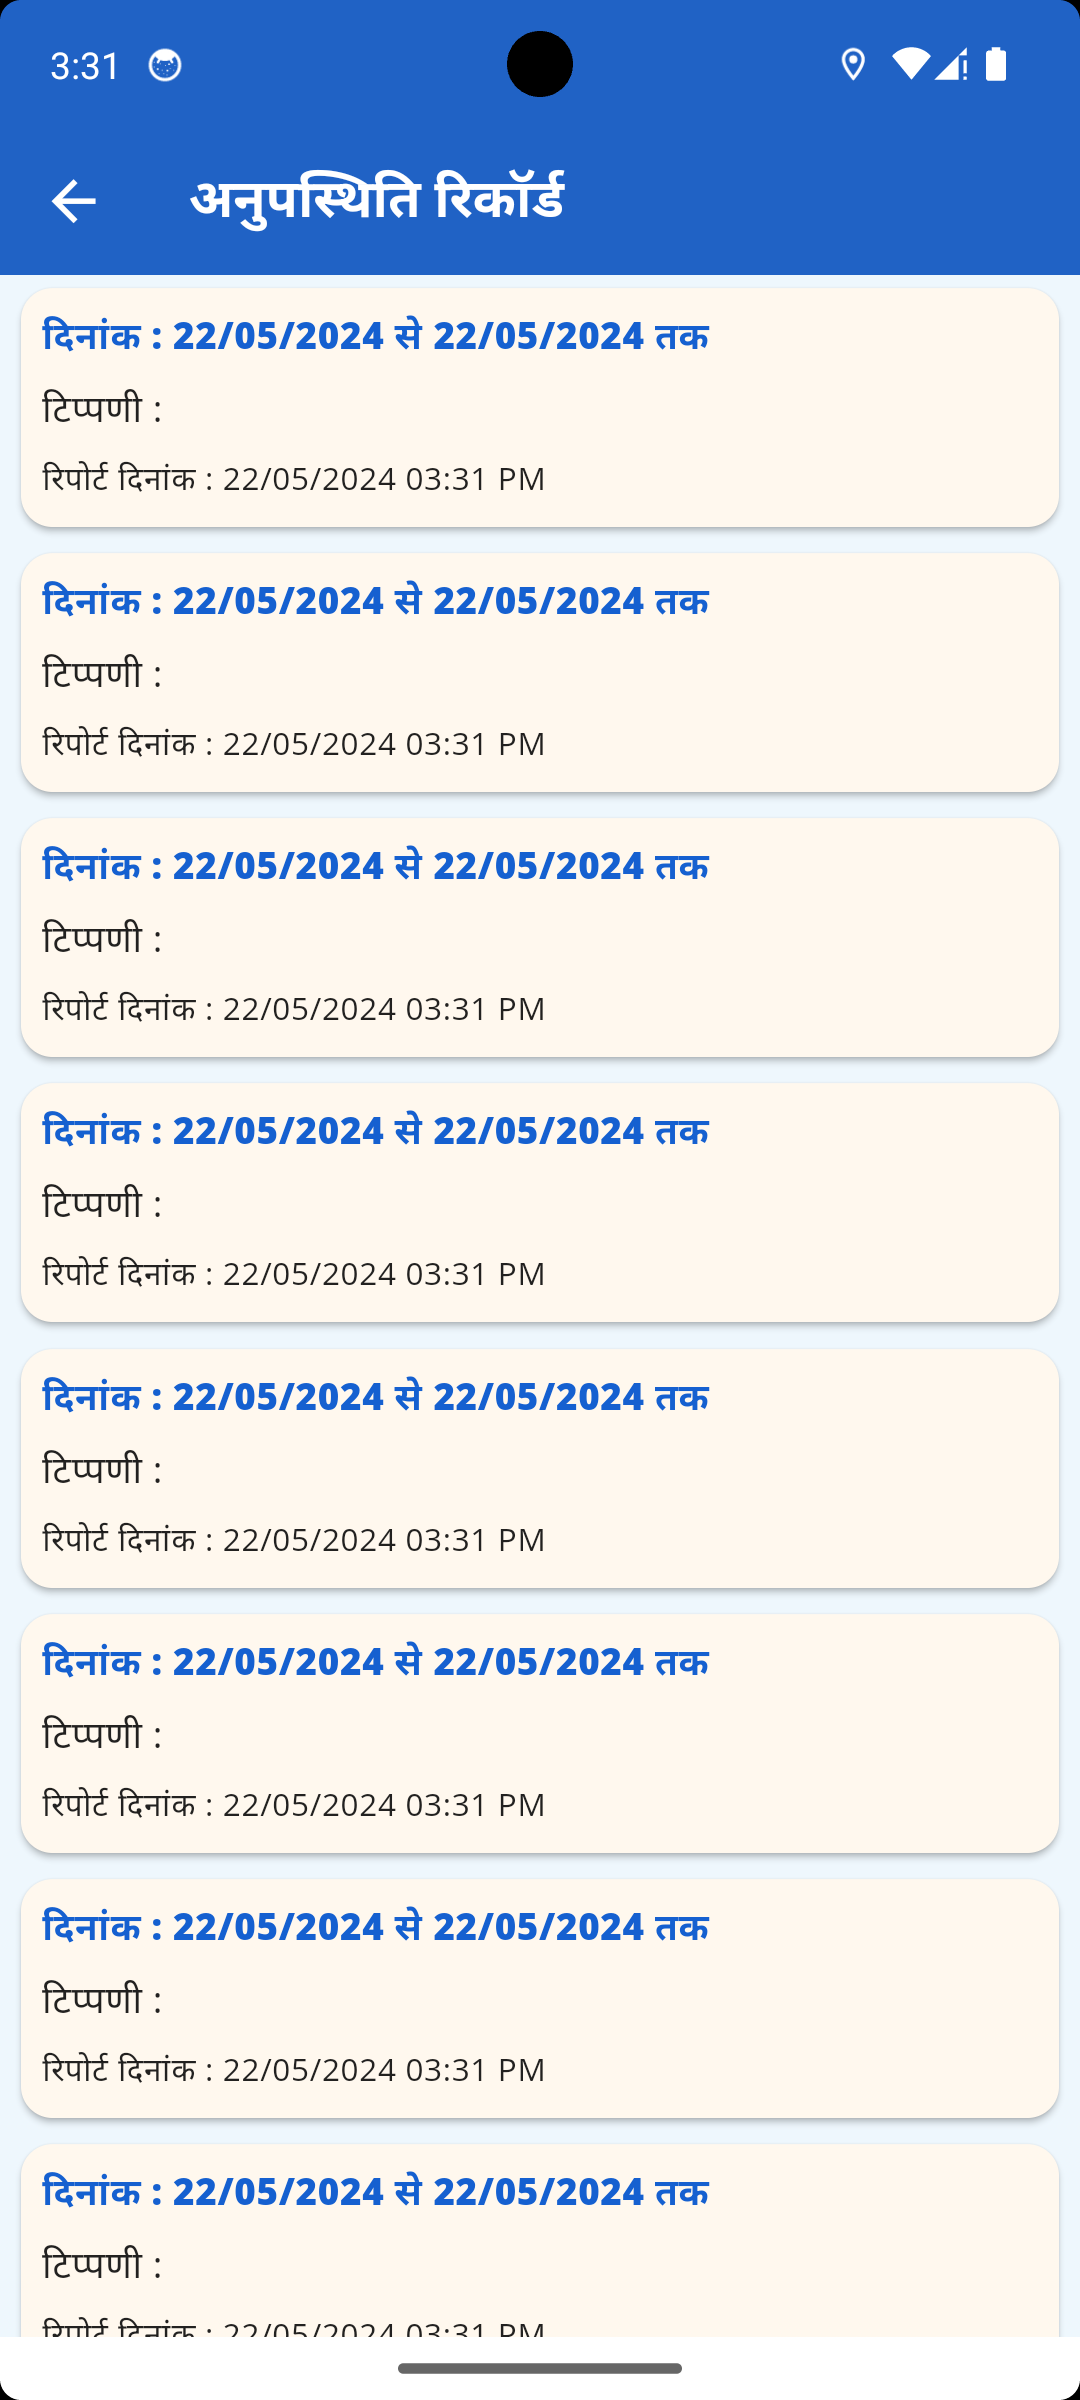The height and width of the screenshot is (2400, 1080).
Task: Tap the cellular signal status icon
Action: [951, 65]
